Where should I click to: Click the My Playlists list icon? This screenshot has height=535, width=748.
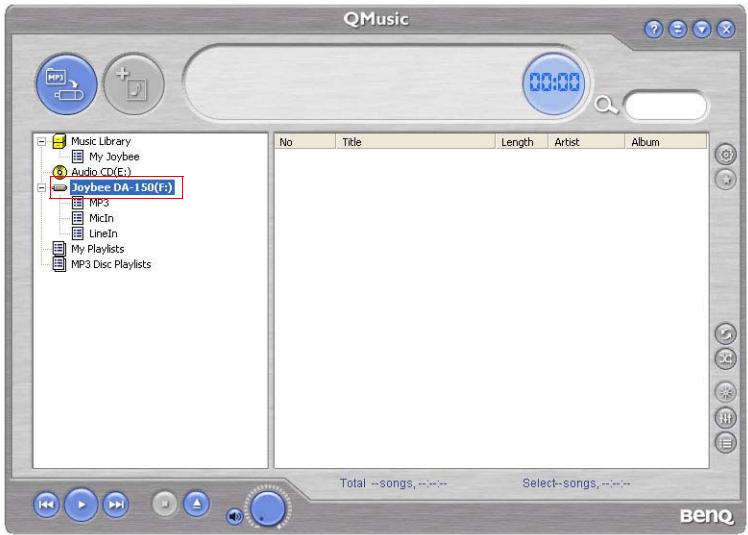click(59, 249)
